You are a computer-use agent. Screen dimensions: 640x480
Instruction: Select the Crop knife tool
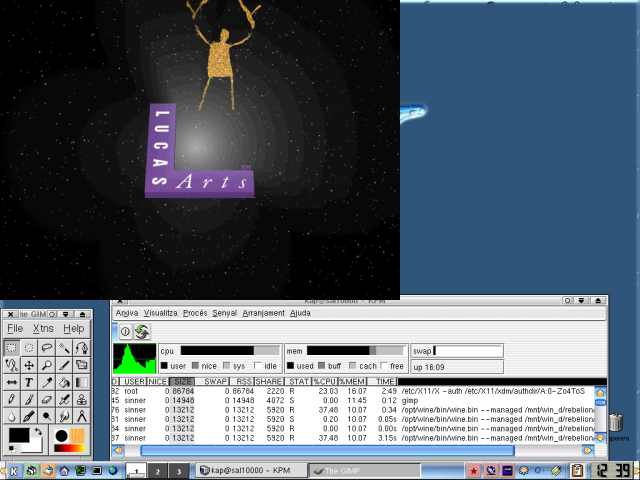pyautogui.click(x=64, y=365)
